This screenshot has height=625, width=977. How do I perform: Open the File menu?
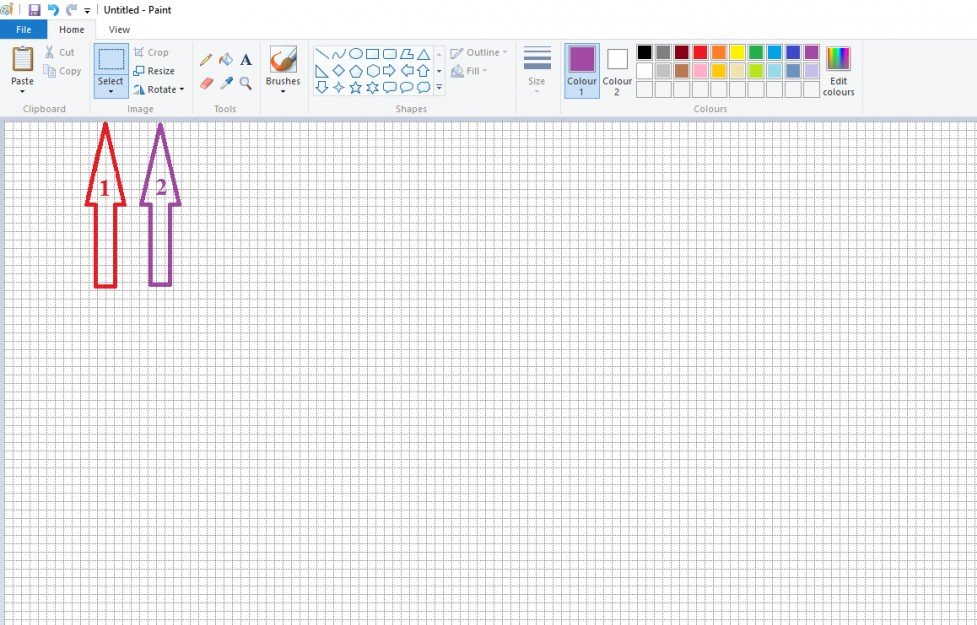(x=24, y=29)
